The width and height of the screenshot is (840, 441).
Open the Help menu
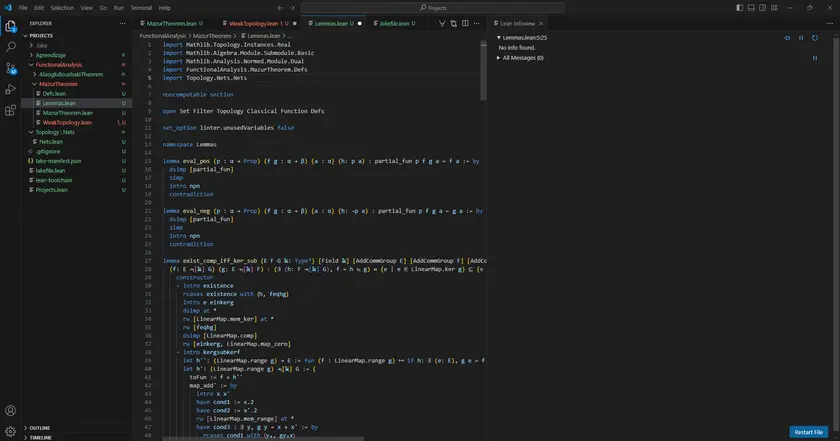(x=164, y=8)
